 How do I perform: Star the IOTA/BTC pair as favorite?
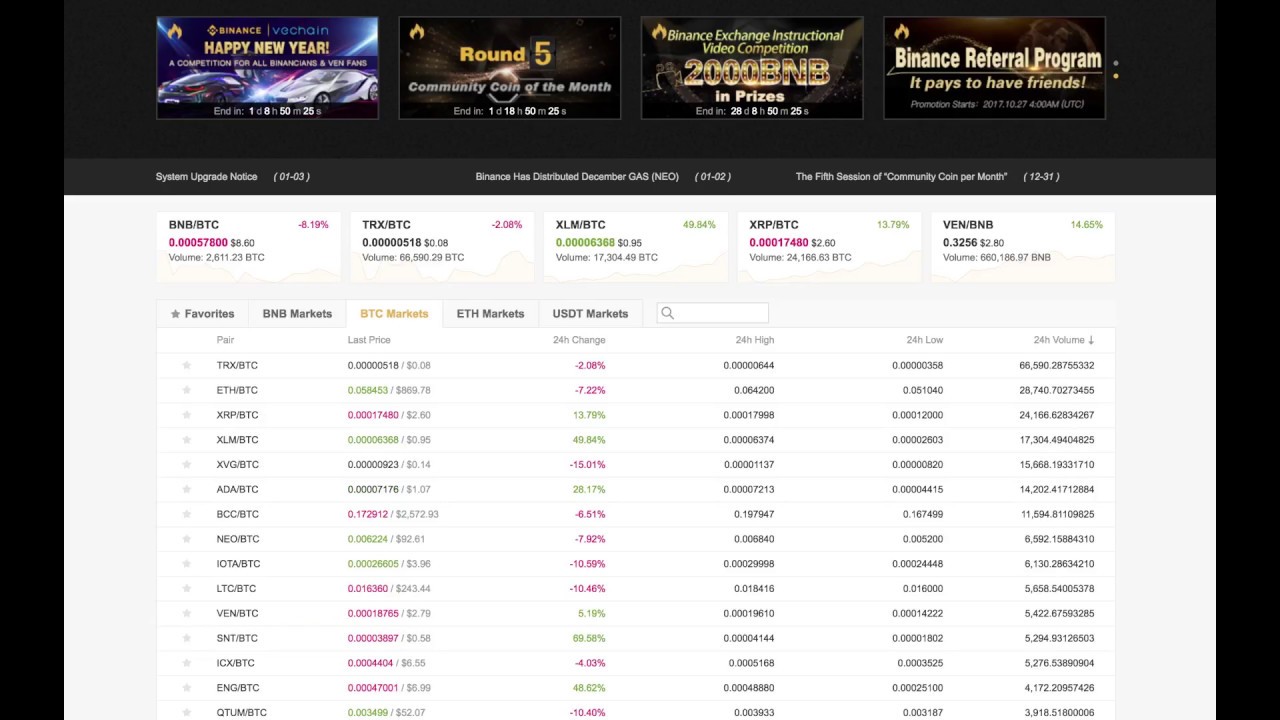coord(186,564)
